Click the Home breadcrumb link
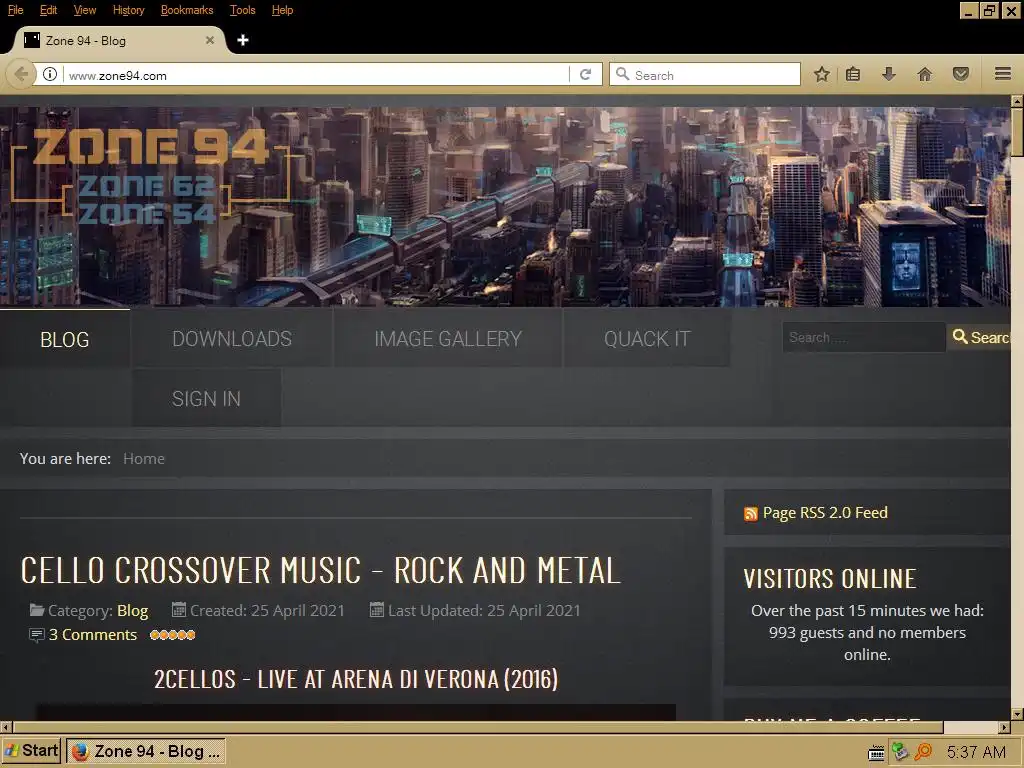This screenshot has height=768, width=1024. (x=144, y=458)
